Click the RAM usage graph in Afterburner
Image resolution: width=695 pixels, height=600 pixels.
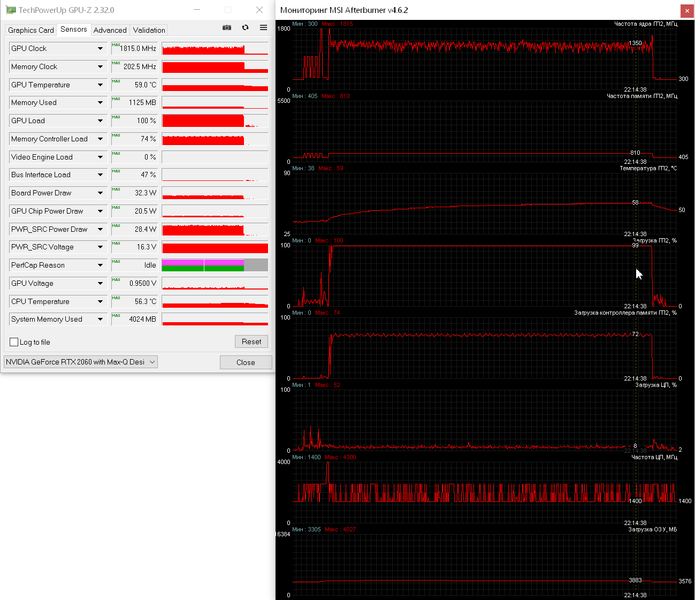(x=485, y=564)
